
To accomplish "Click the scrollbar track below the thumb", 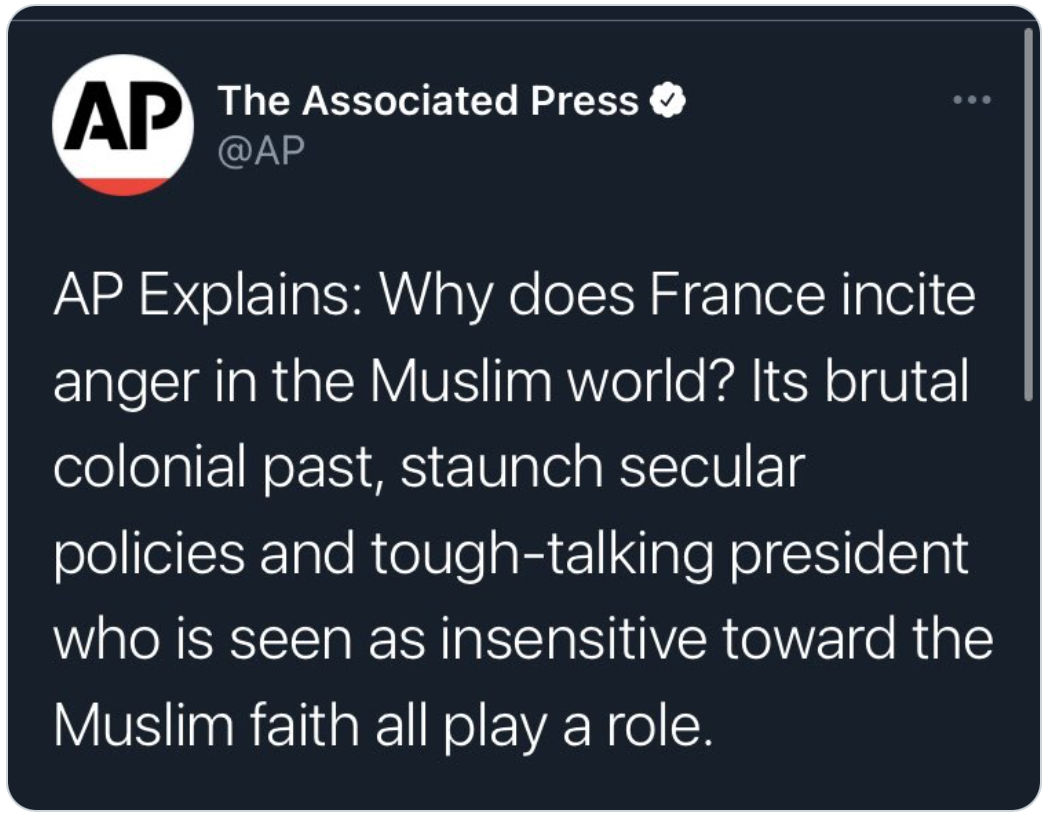I will (x=1028, y=600).
